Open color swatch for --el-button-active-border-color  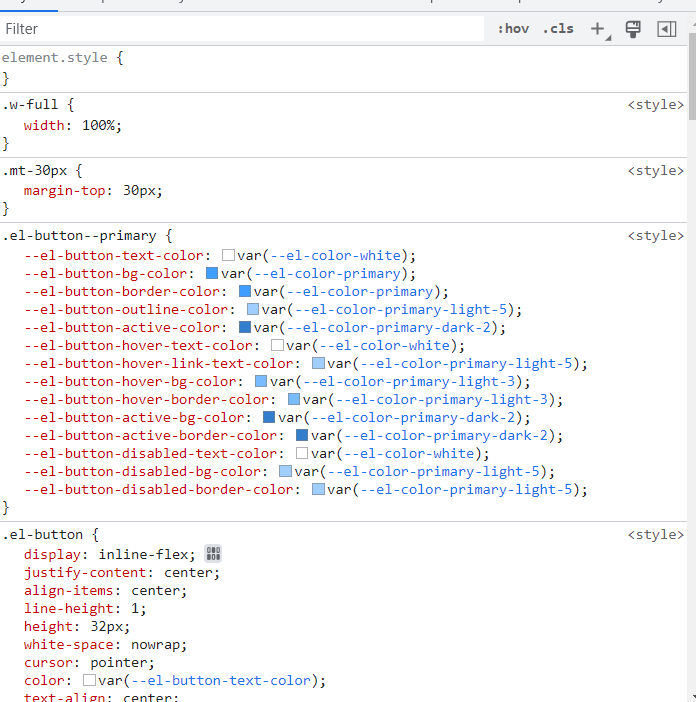[x=302, y=435]
